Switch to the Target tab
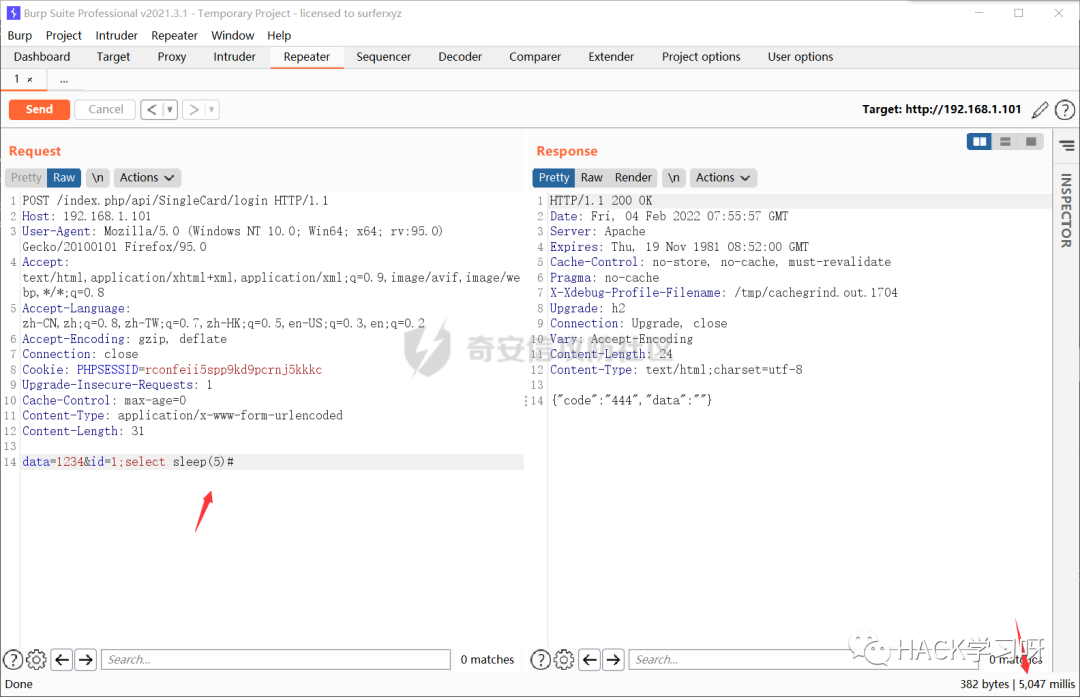Screen dimensions: 1080x697 tap(113, 56)
